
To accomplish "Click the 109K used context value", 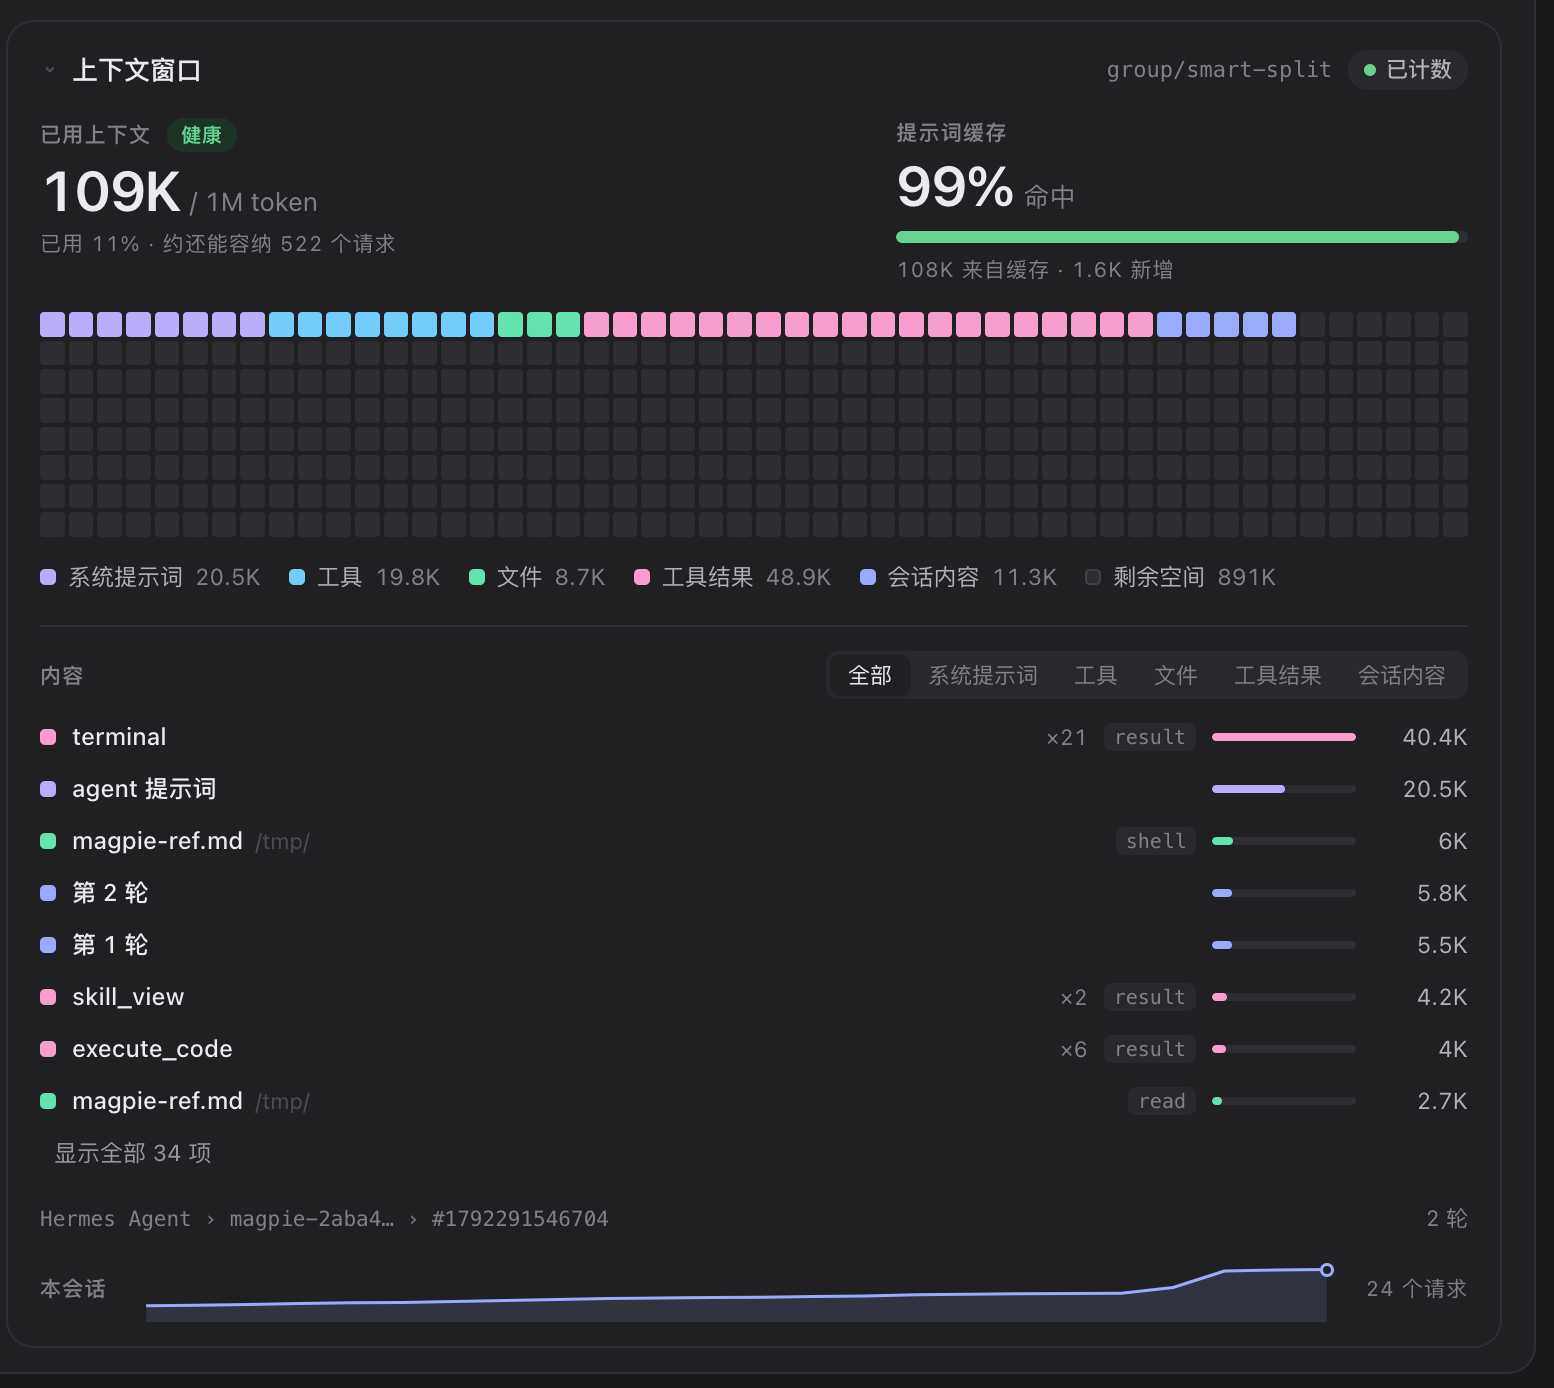I will pos(112,192).
